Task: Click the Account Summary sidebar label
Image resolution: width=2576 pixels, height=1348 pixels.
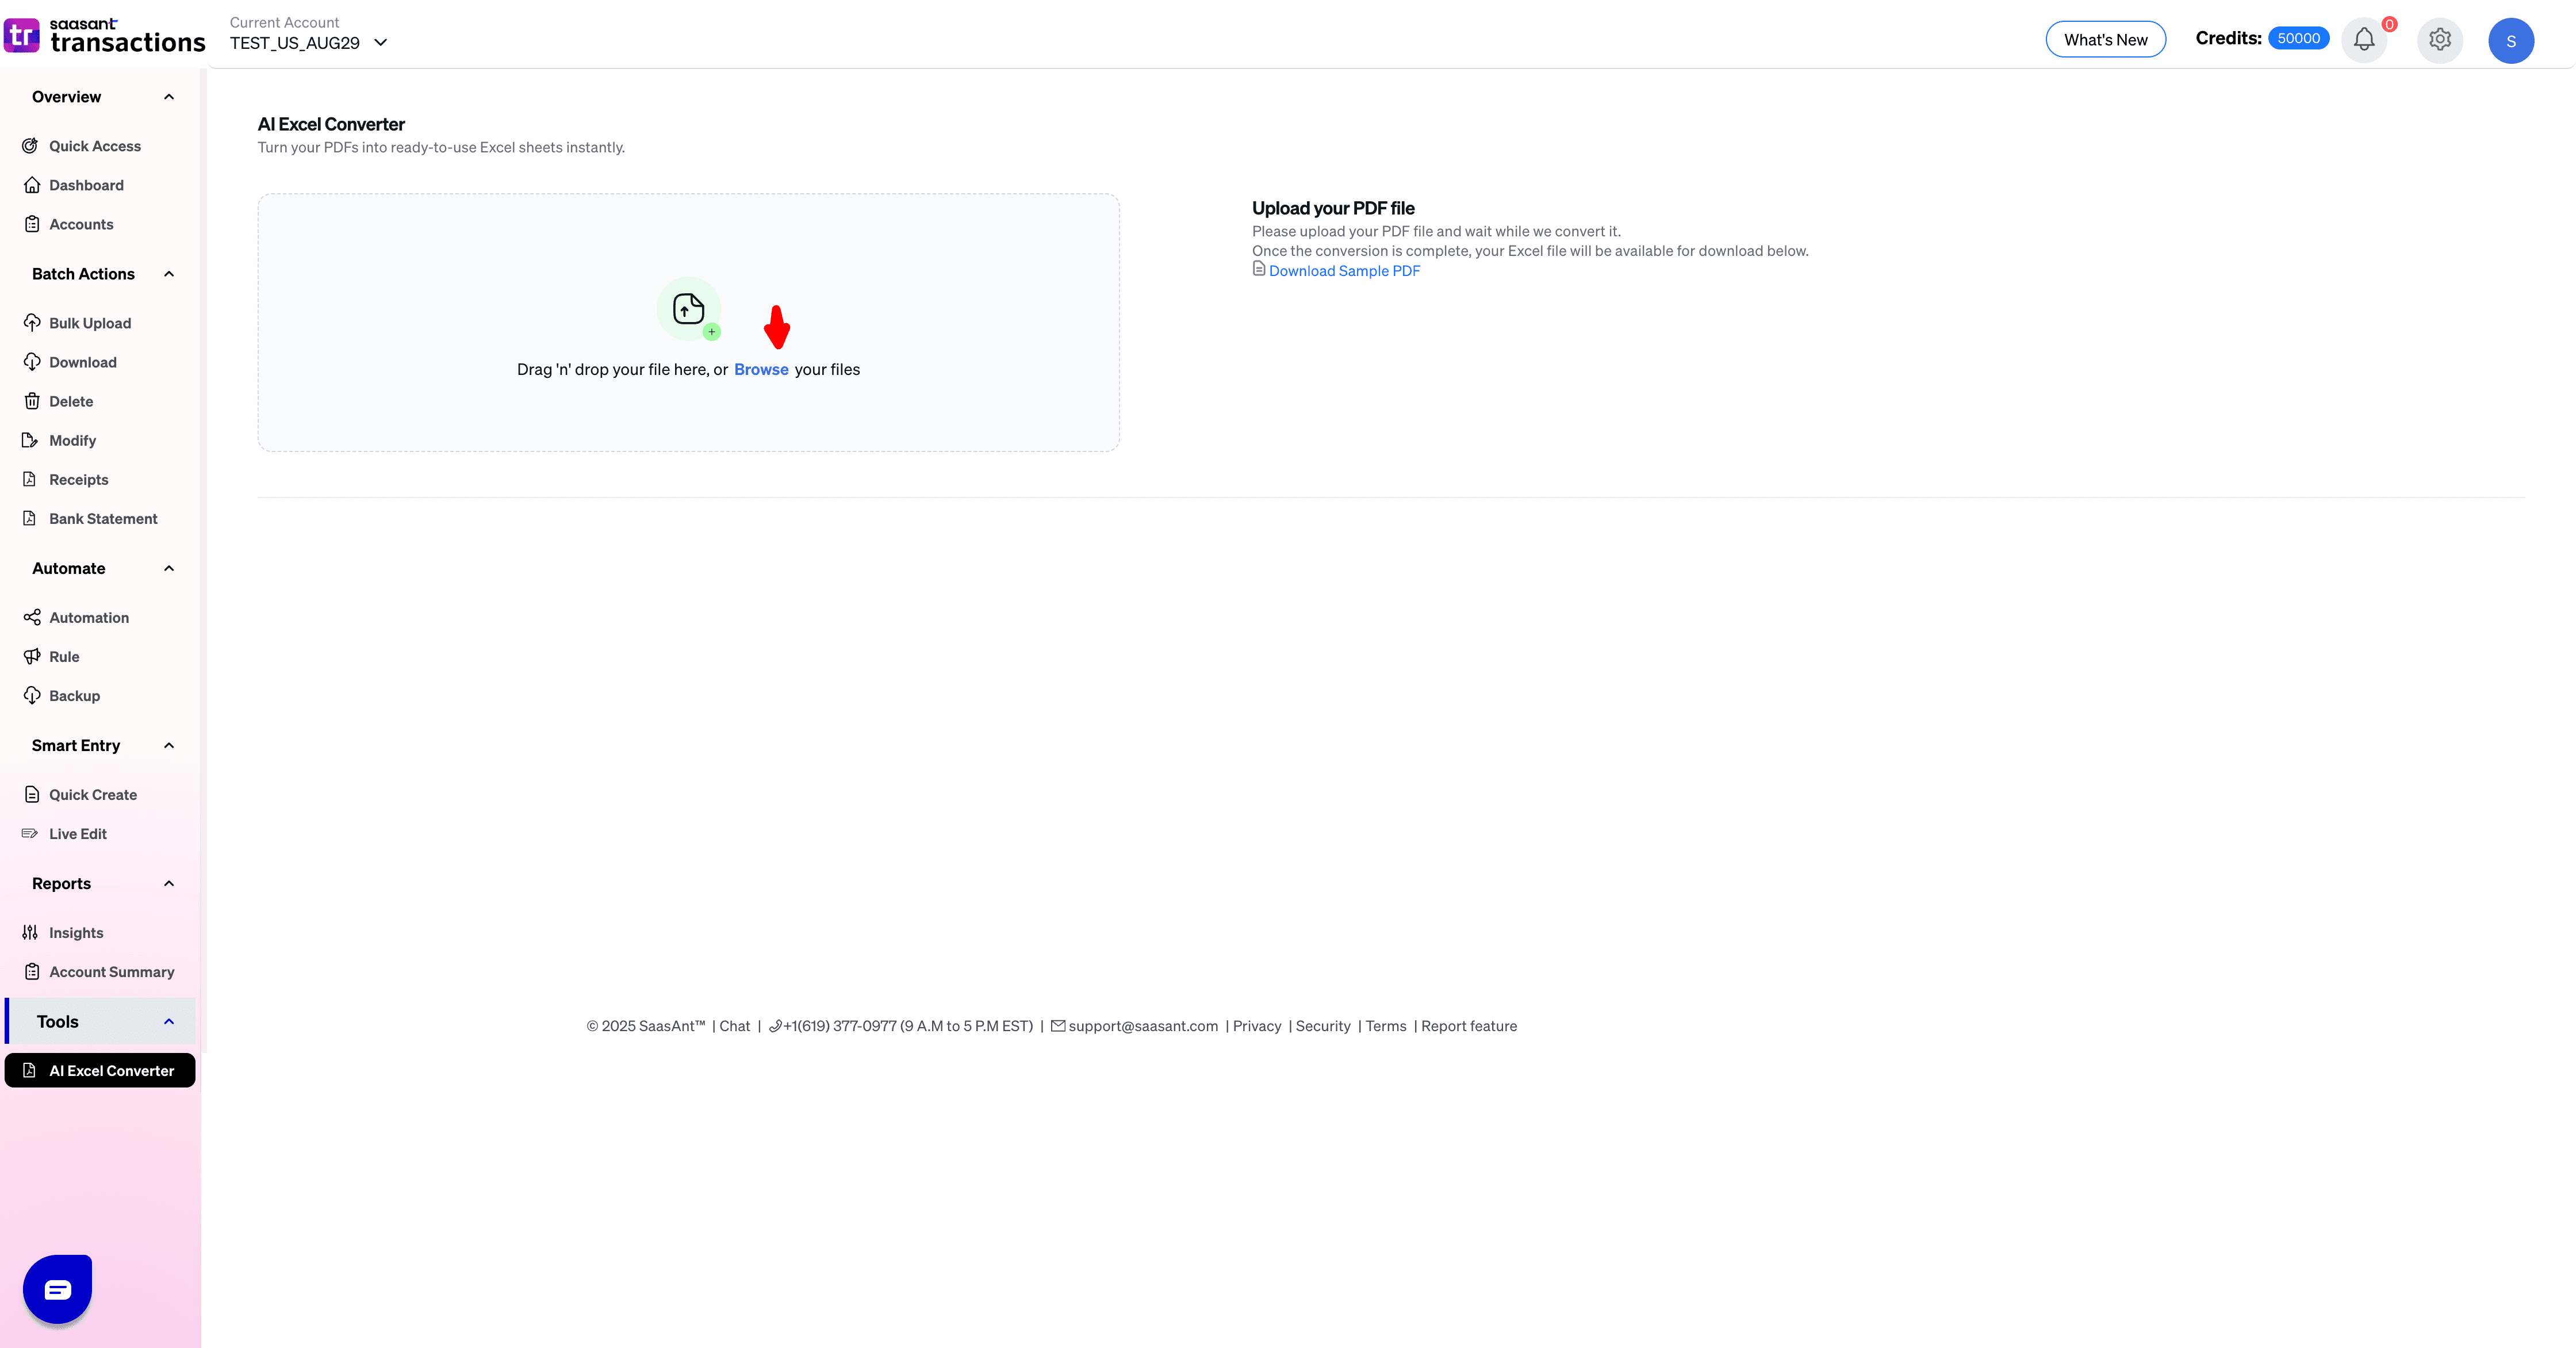Action: (x=112, y=971)
